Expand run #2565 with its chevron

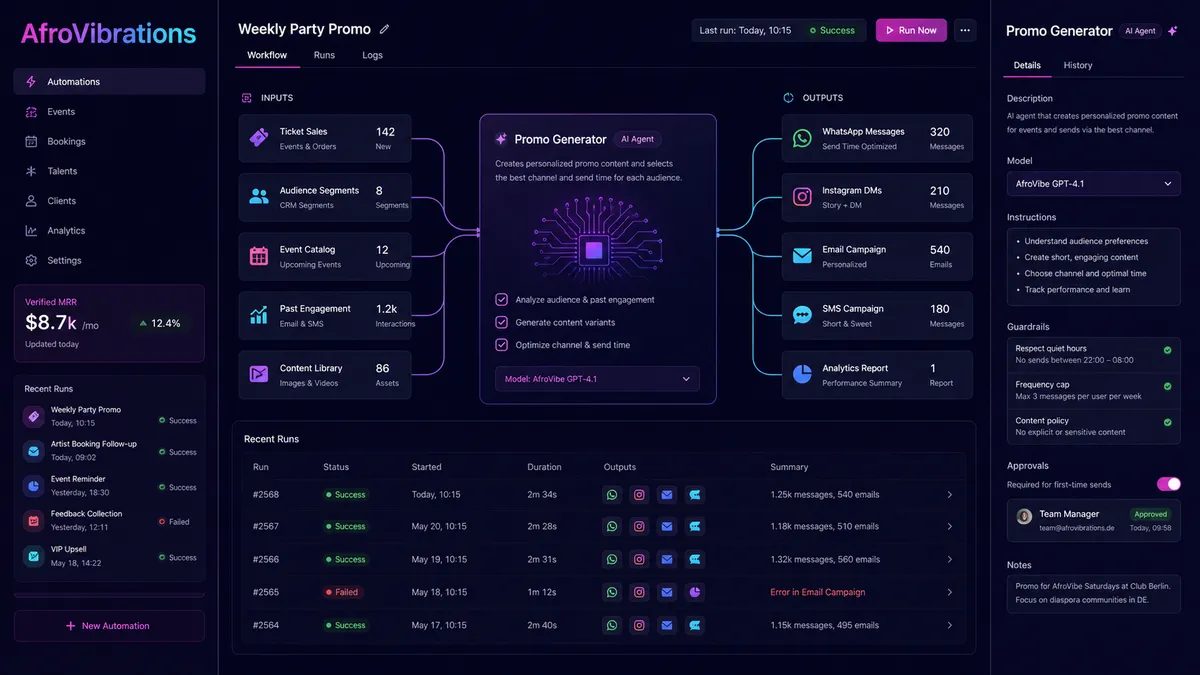click(949, 592)
